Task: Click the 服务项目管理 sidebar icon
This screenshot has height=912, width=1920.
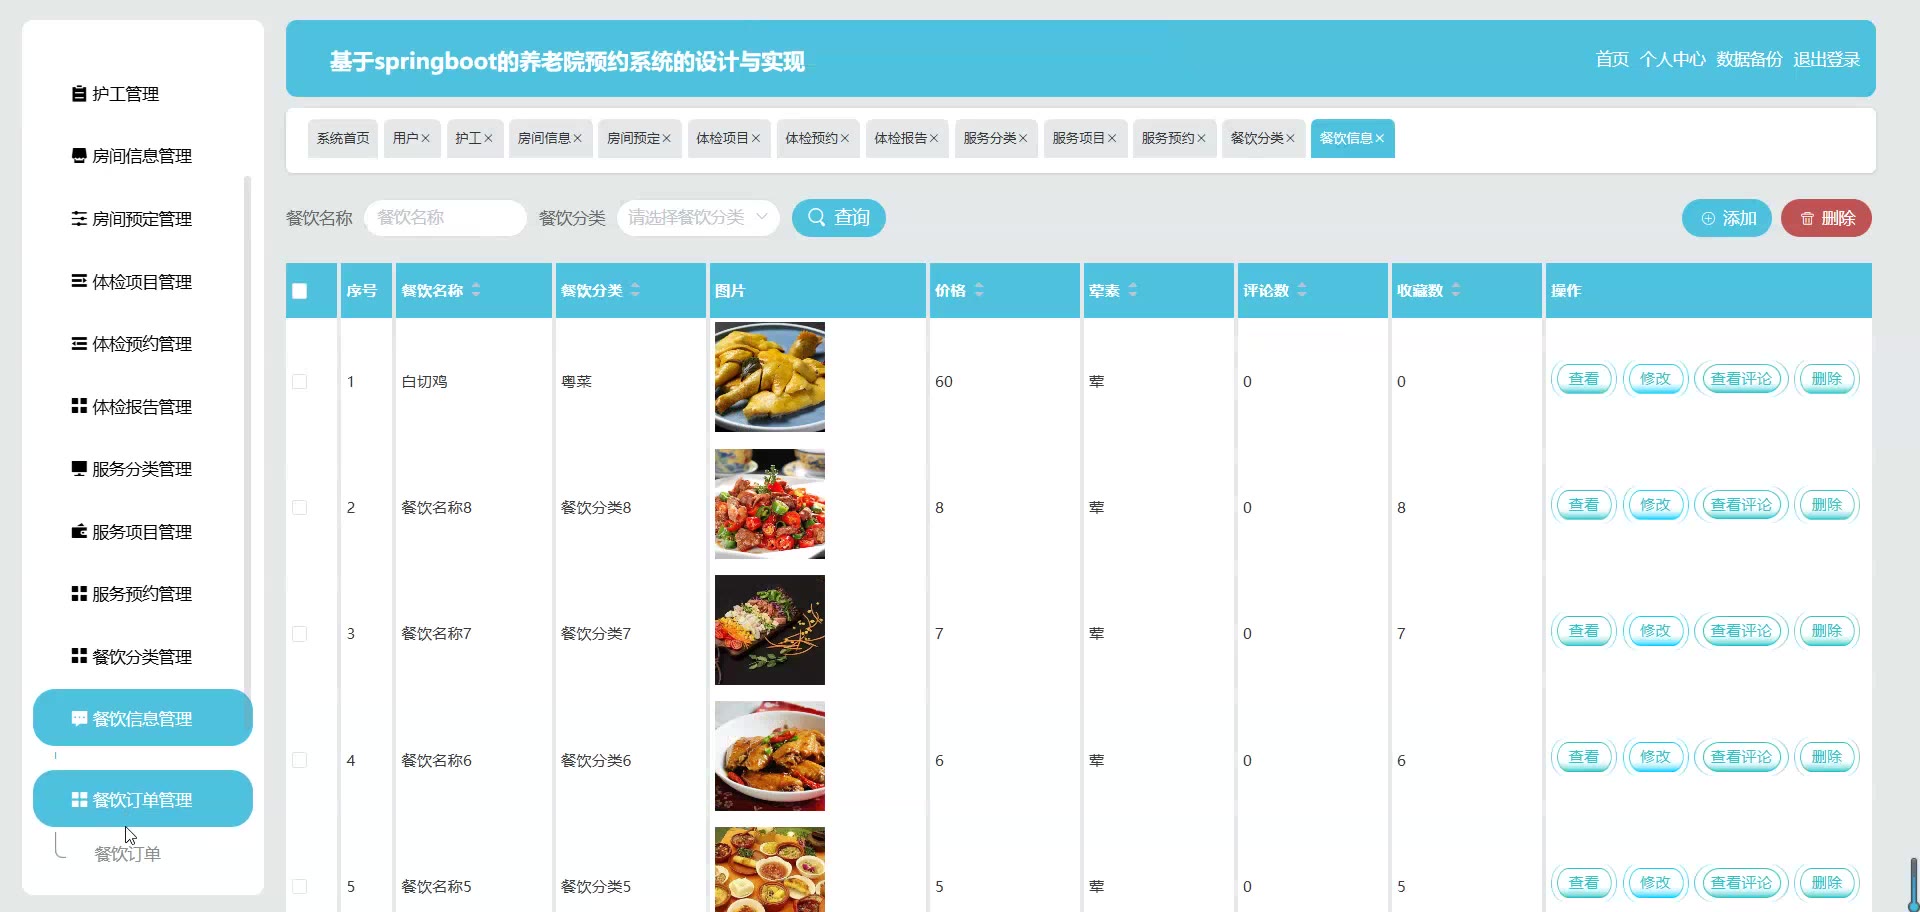Action: (x=79, y=532)
